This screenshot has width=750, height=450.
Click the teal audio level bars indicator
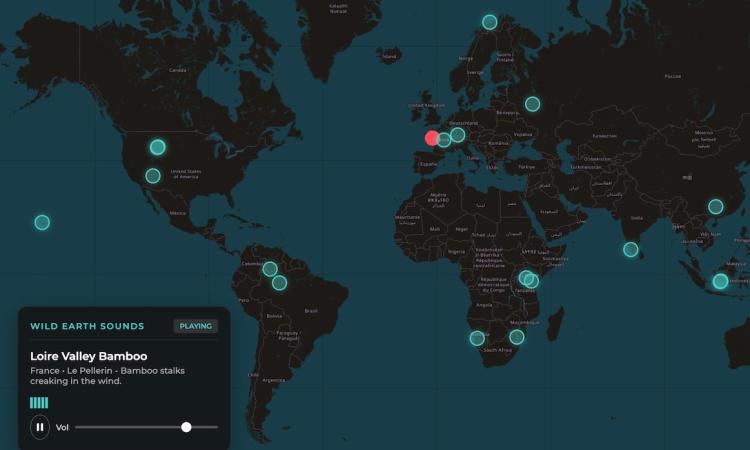tap(39, 402)
